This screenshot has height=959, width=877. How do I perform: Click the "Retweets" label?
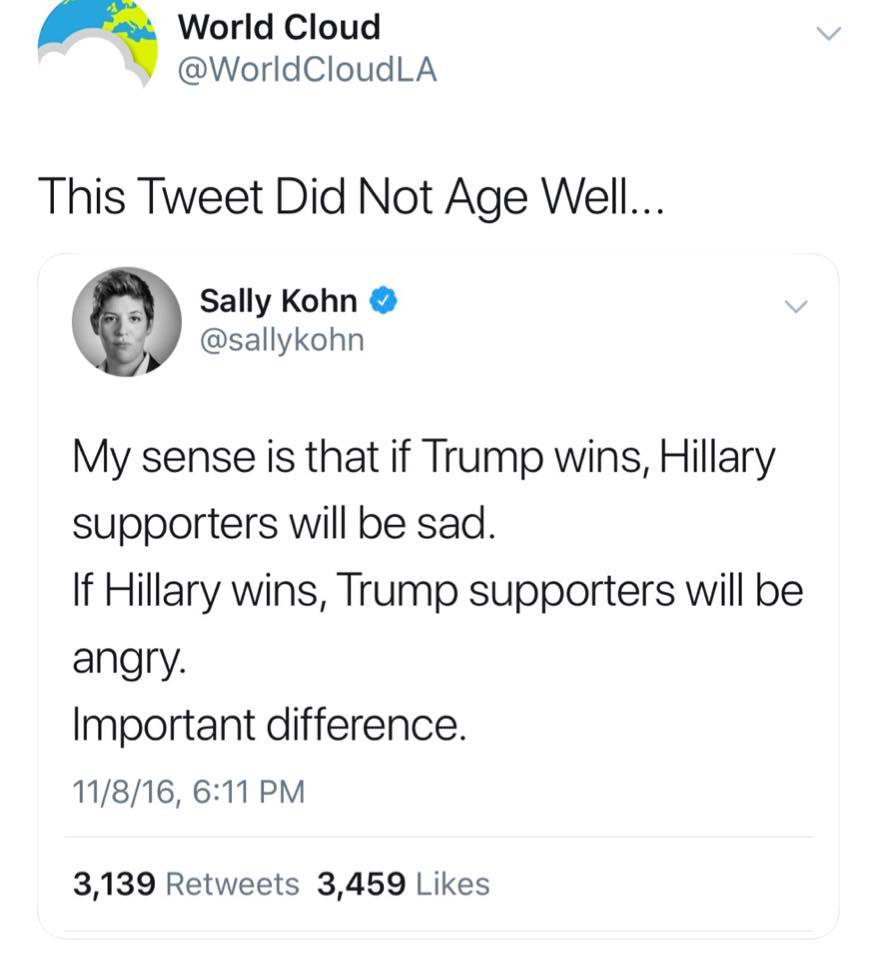point(232,884)
